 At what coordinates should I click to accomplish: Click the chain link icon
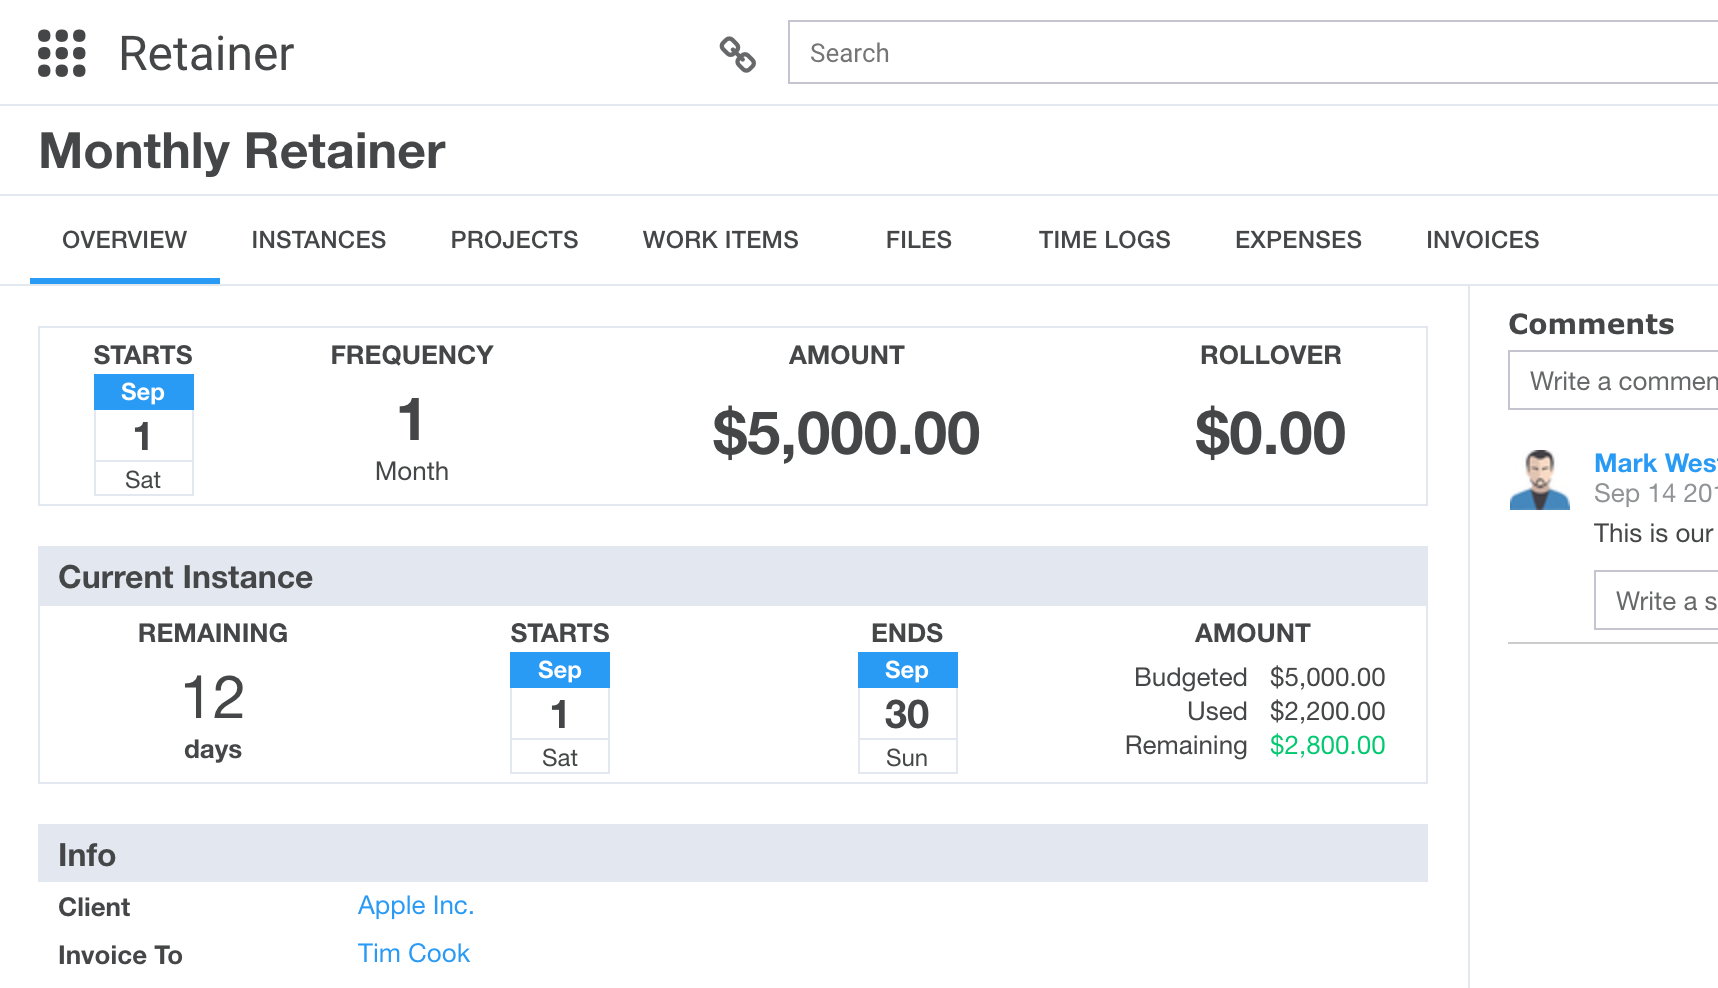pos(738,54)
